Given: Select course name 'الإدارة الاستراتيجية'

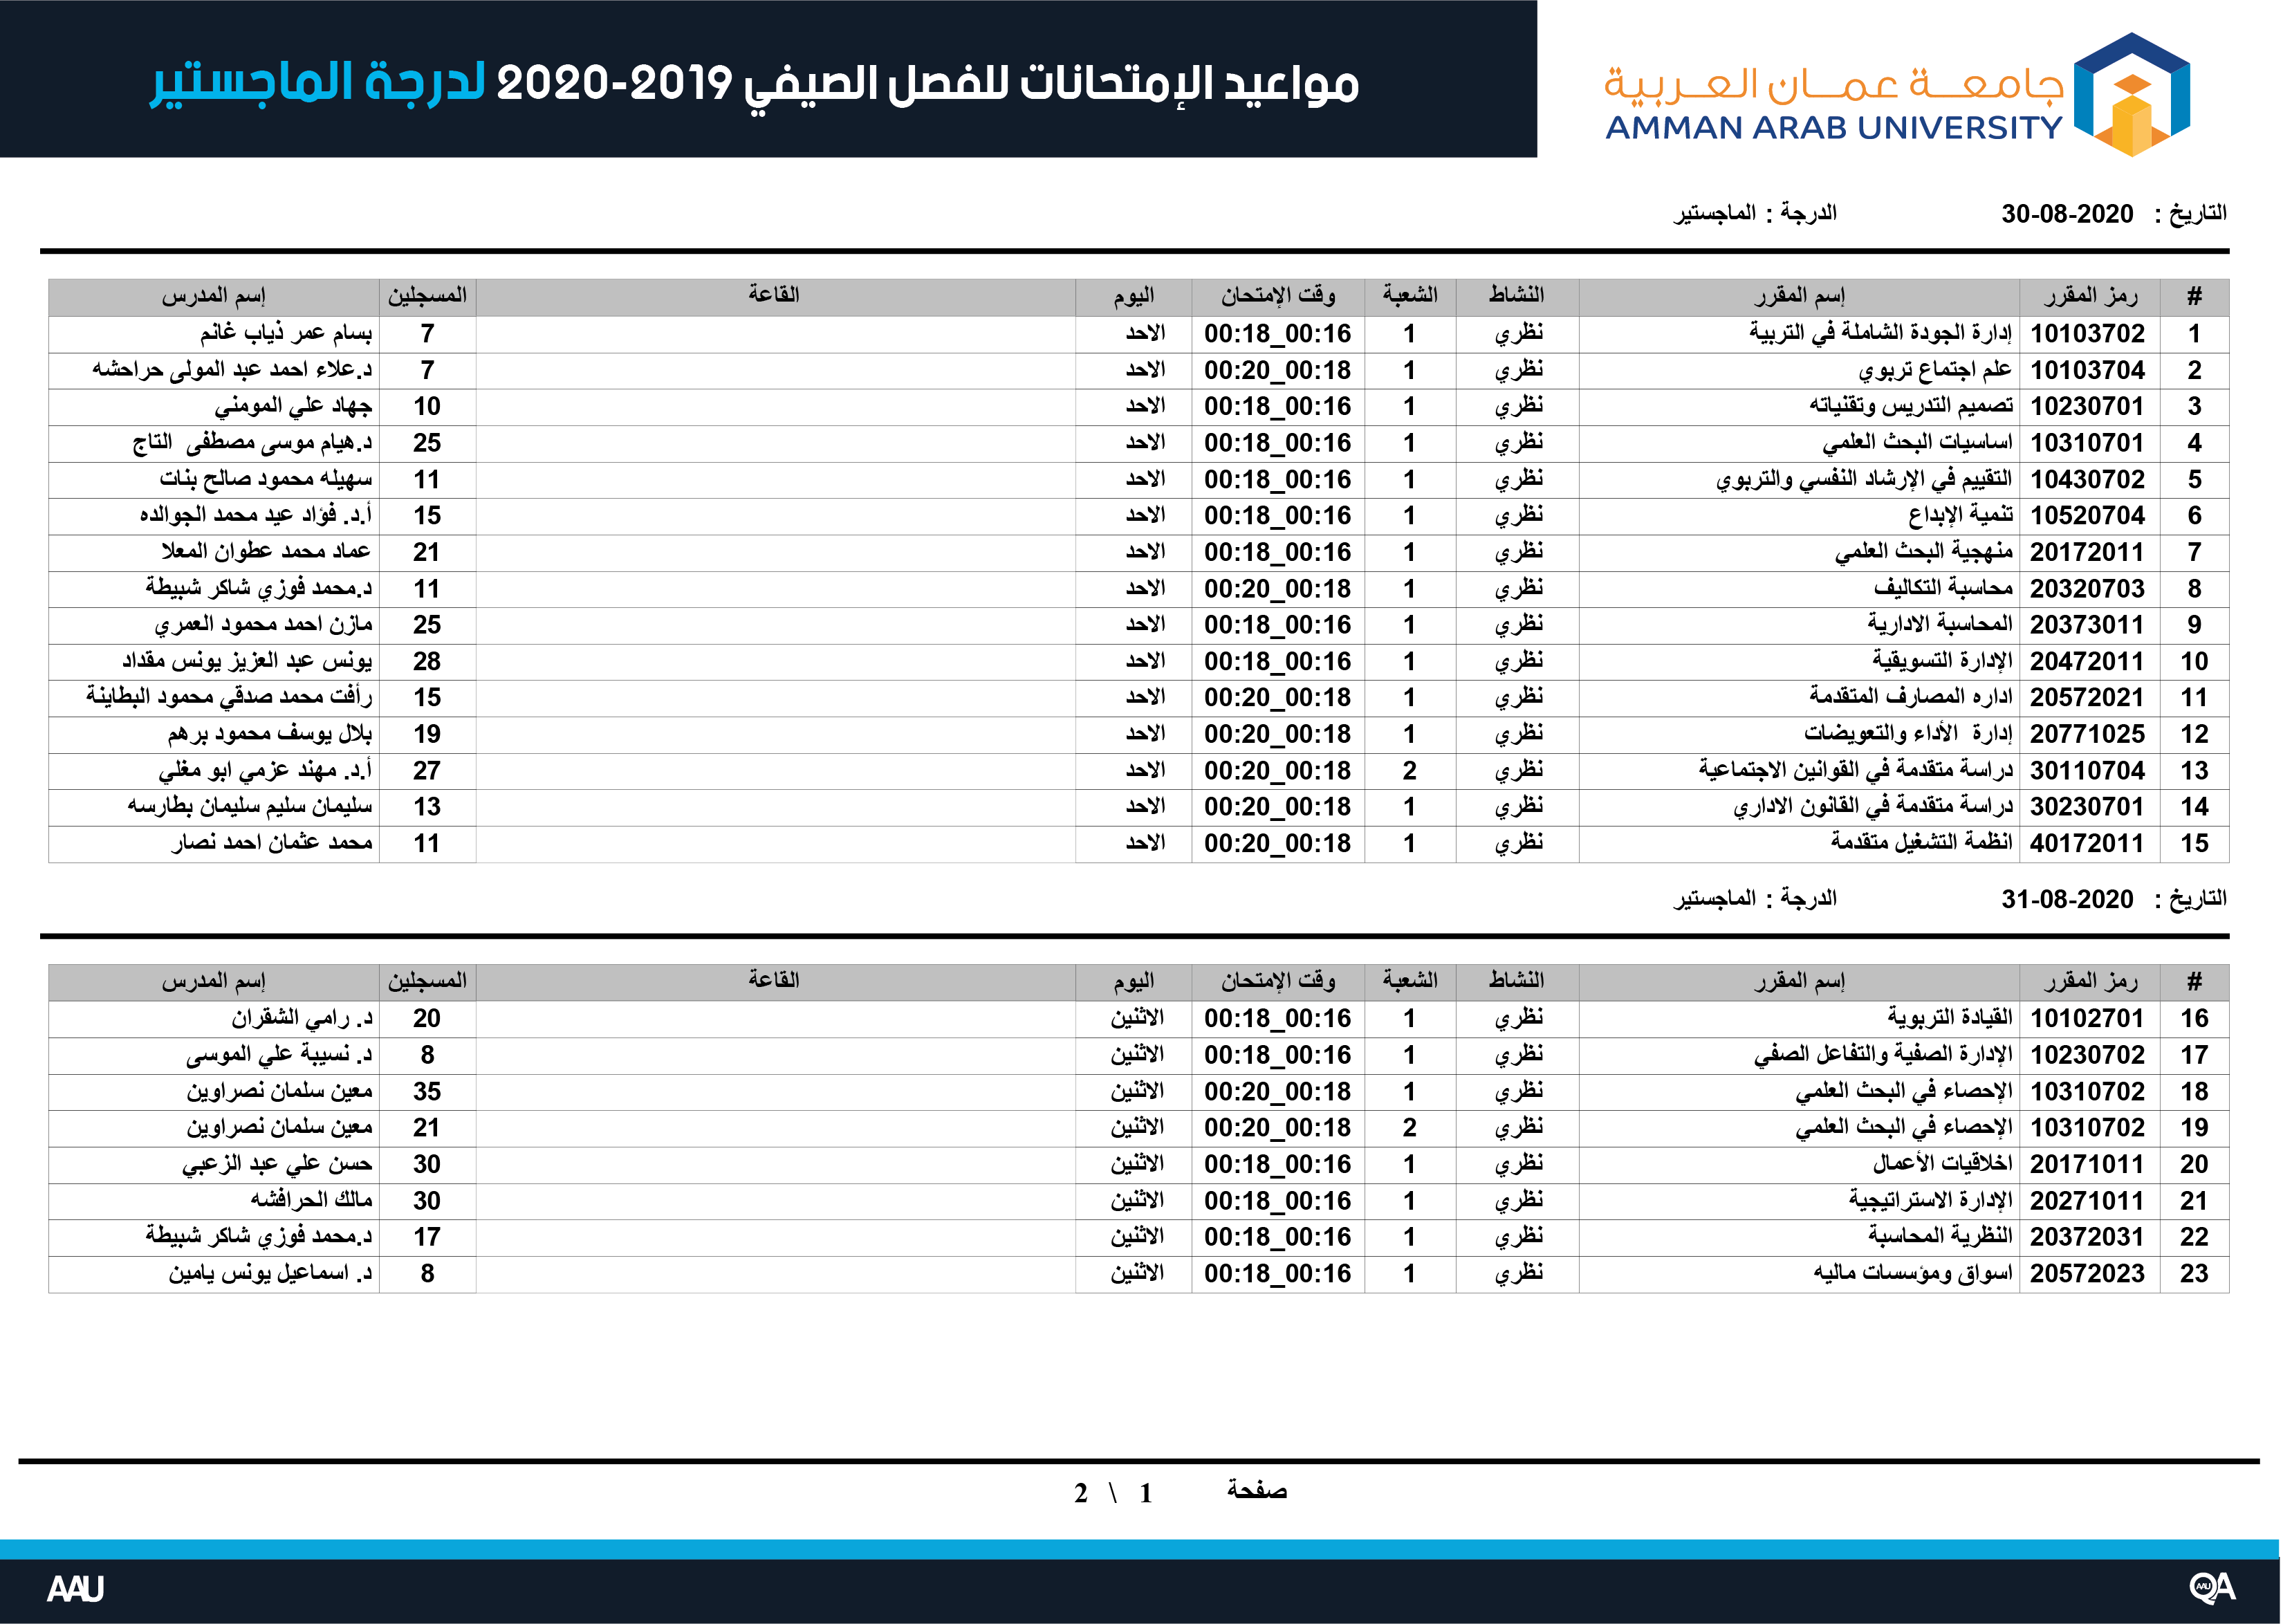Looking at the screenshot, I should (x=1930, y=1200).
